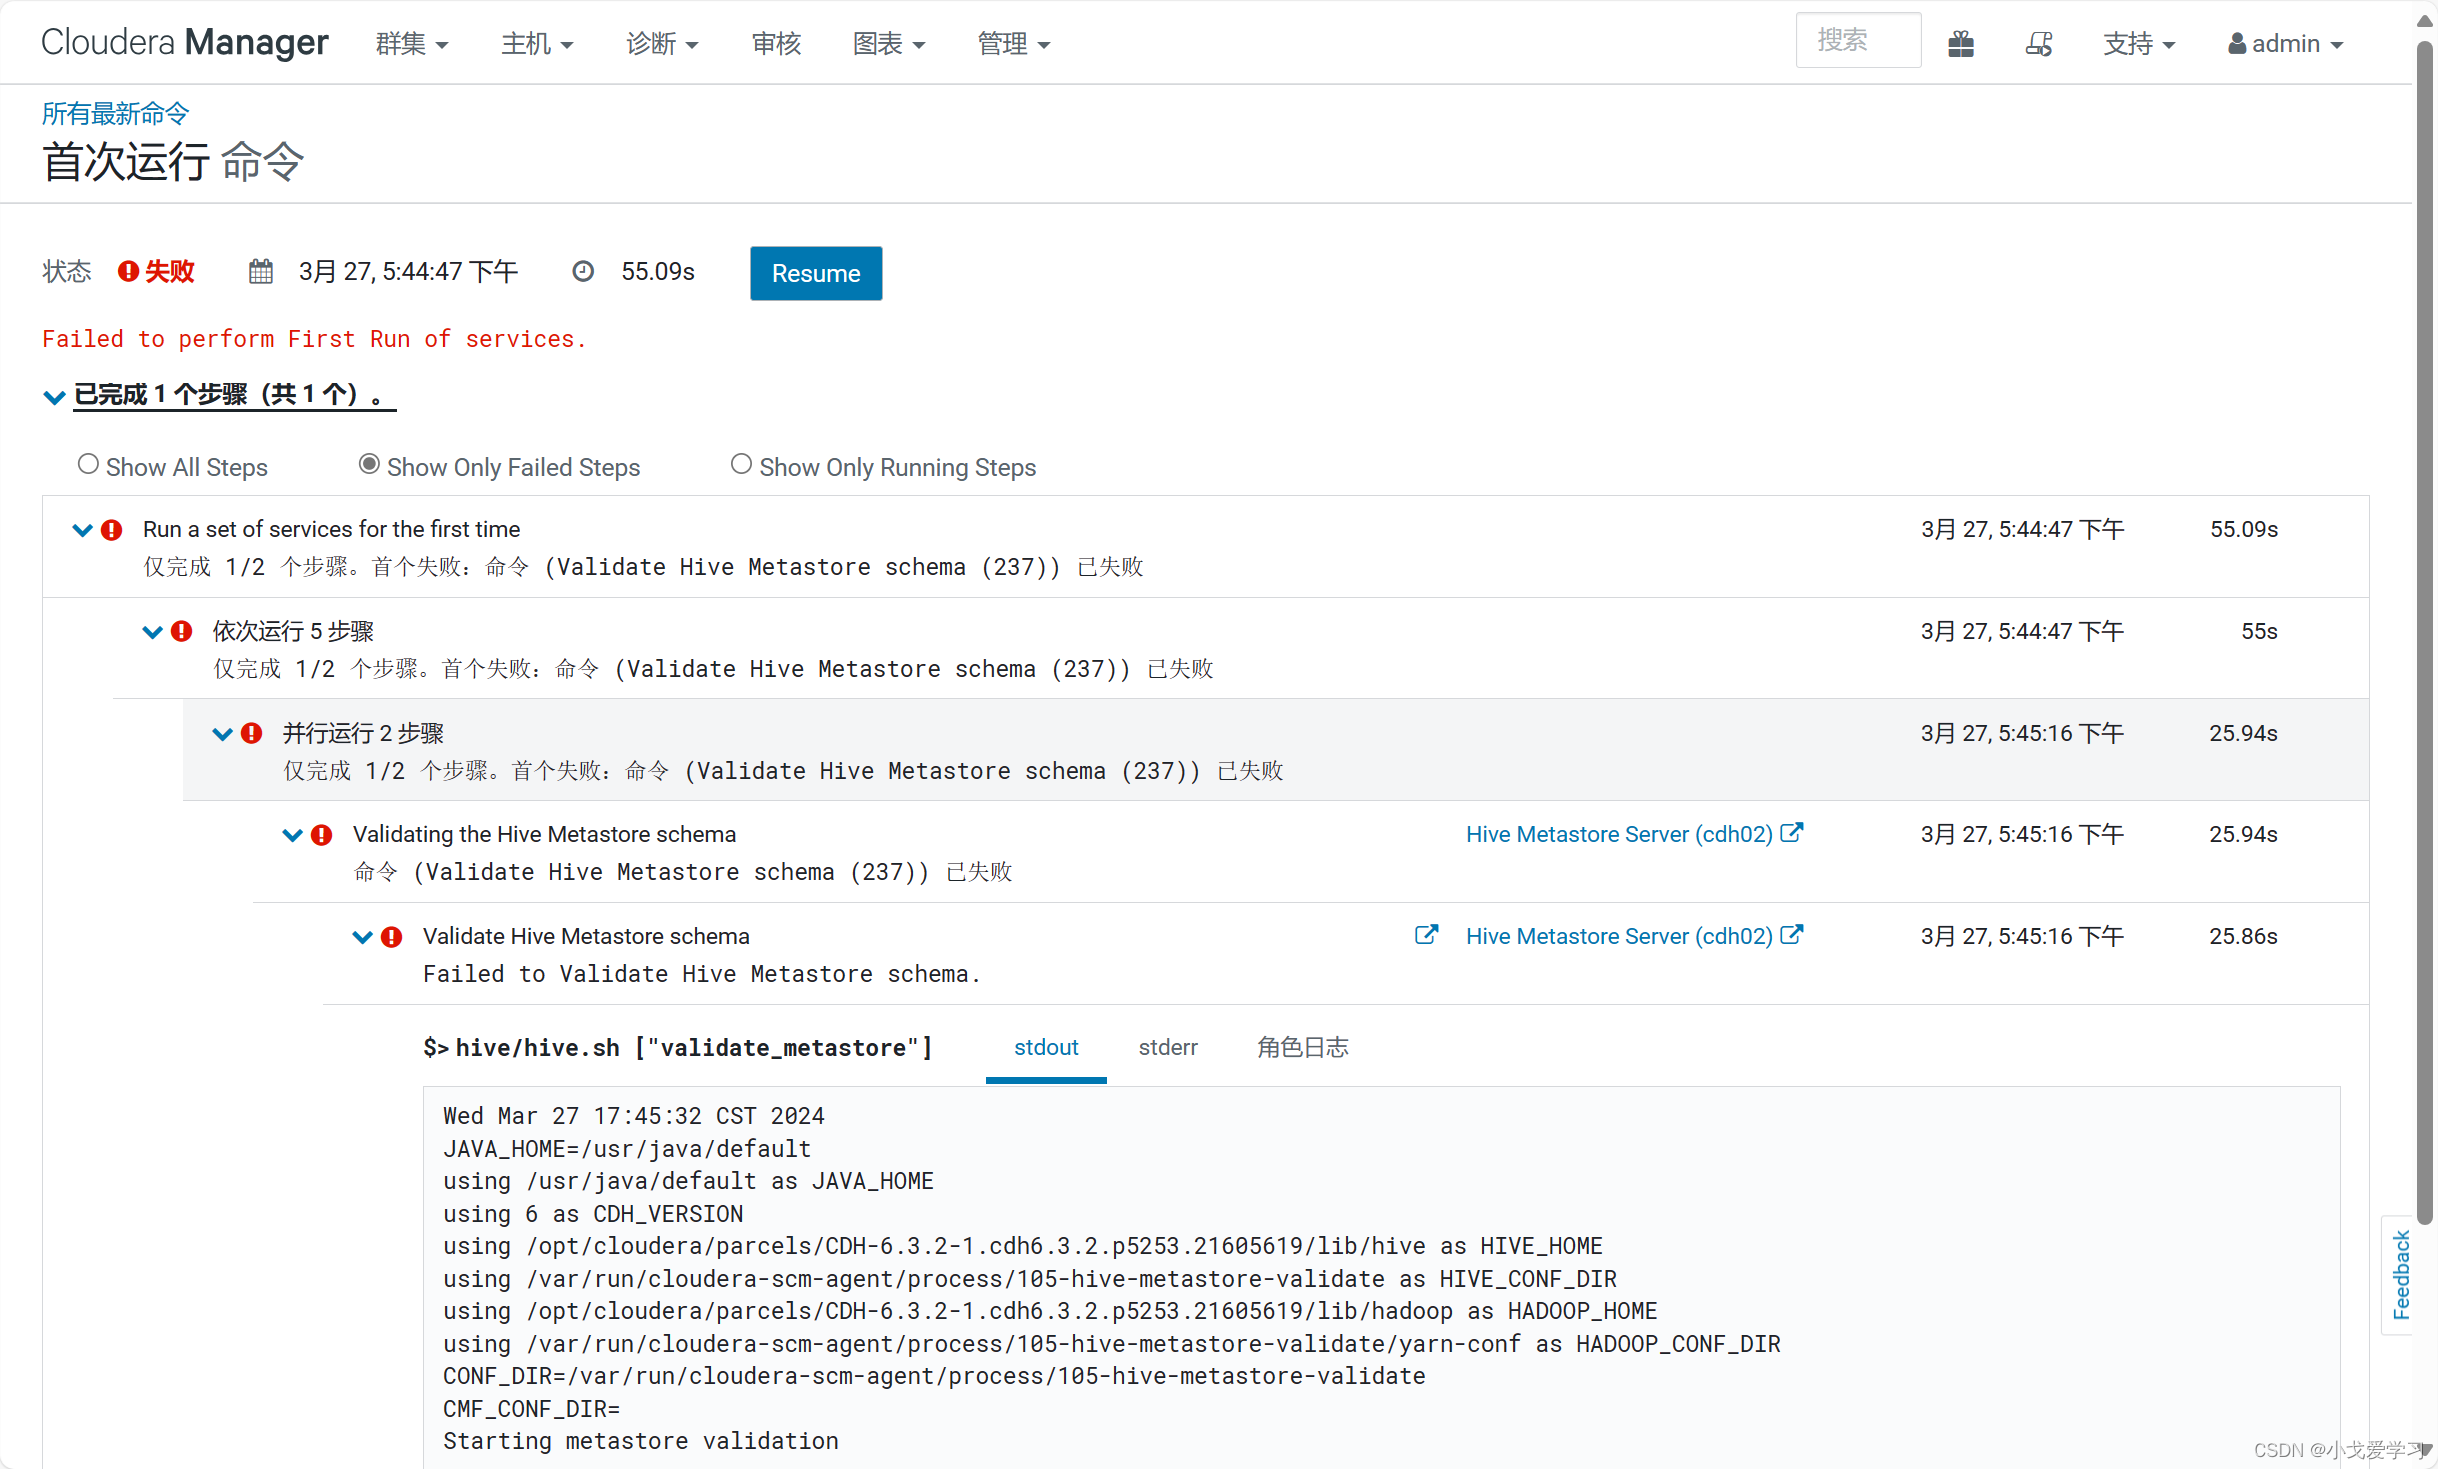Select Show Only Running Steps radio button
Viewport: 2438px width, 1469px height.
740,465
